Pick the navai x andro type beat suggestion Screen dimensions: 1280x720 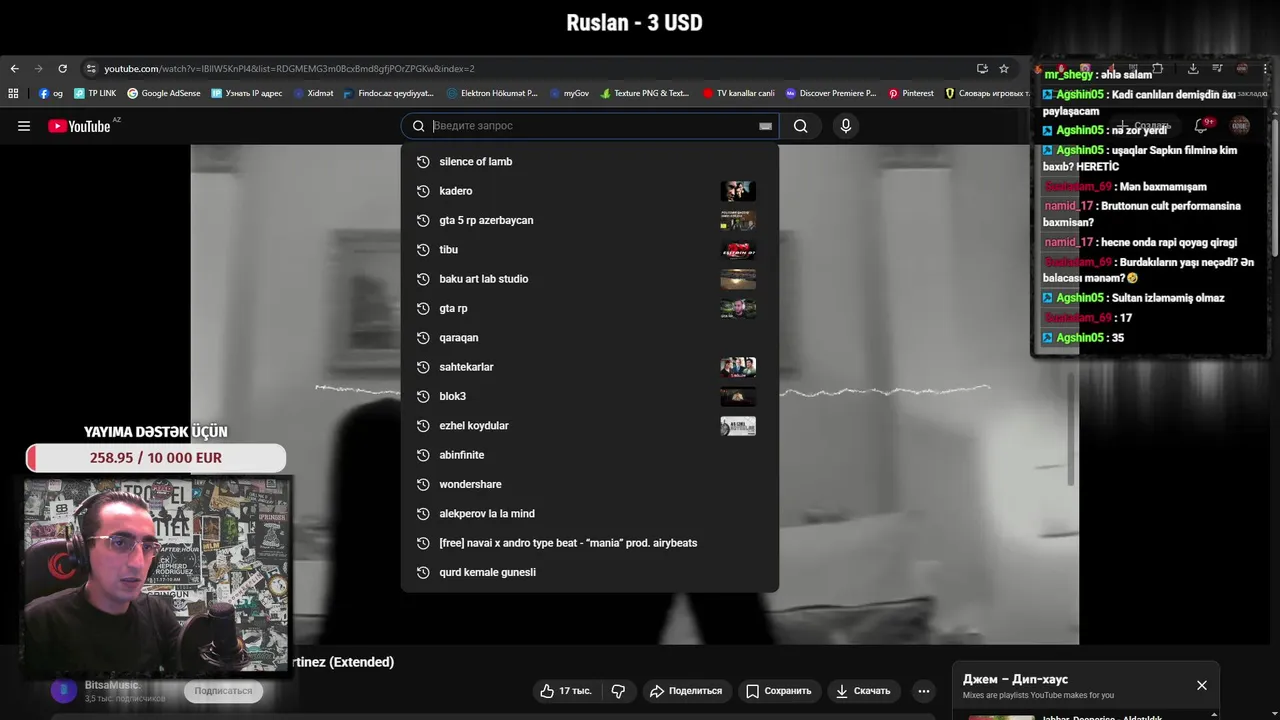click(x=590, y=543)
